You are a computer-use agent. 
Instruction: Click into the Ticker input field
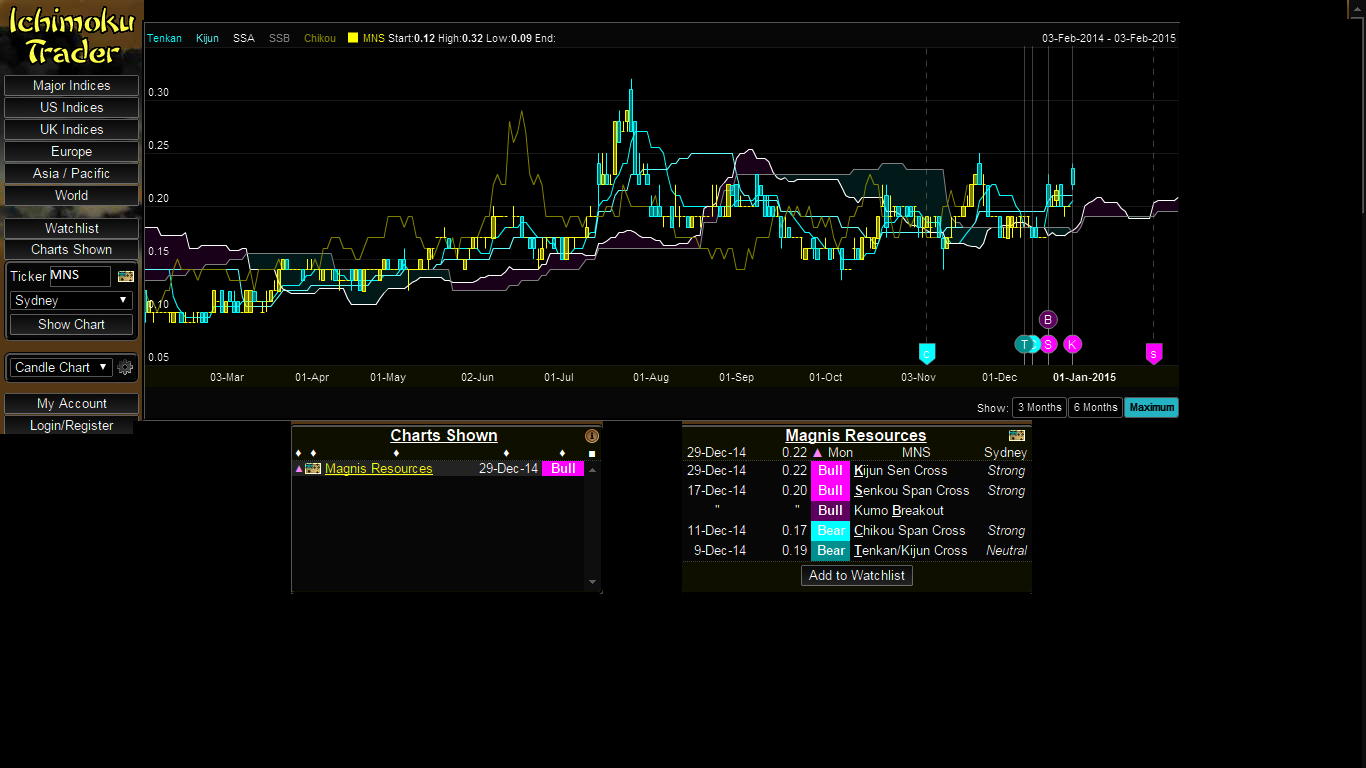[80, 276]
